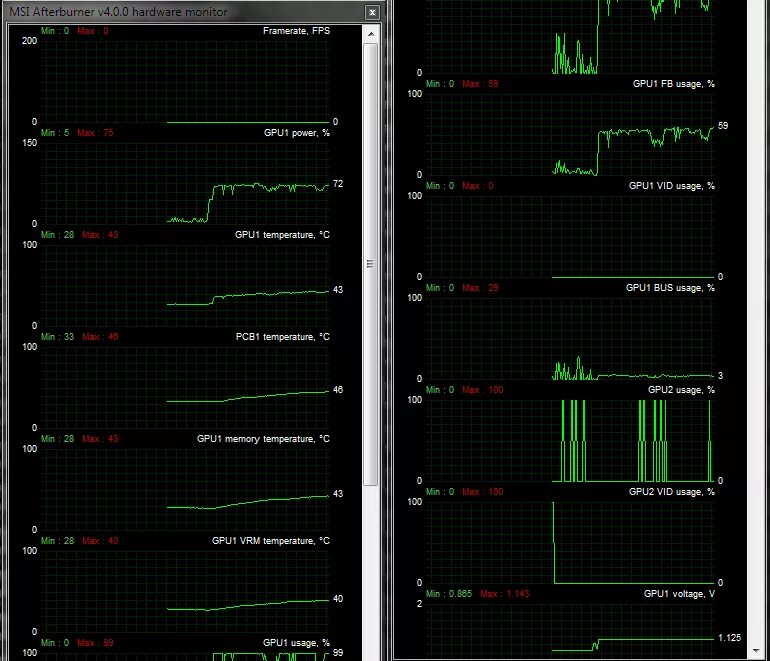The width and height of the screenshot is (770, 661).
Task: Click the GPU1 VRM temperature, °C label
Action: point(271,541)
